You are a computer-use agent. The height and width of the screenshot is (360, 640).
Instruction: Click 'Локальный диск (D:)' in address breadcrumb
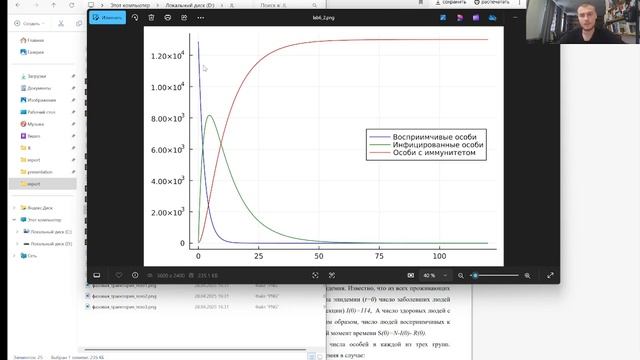click(189, 5)
